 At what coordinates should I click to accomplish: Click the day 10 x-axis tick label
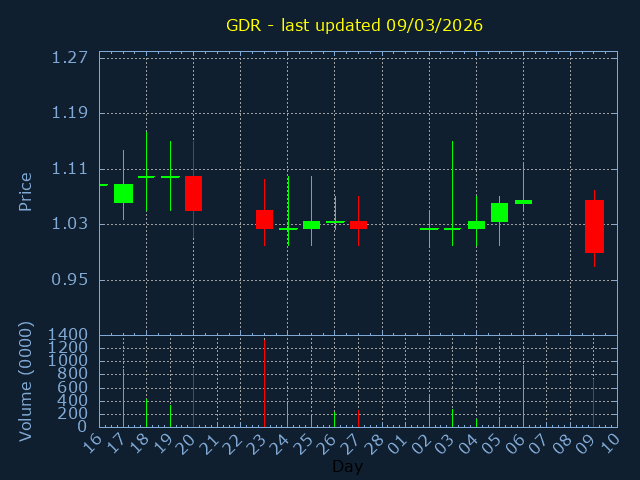pos(610,442)
